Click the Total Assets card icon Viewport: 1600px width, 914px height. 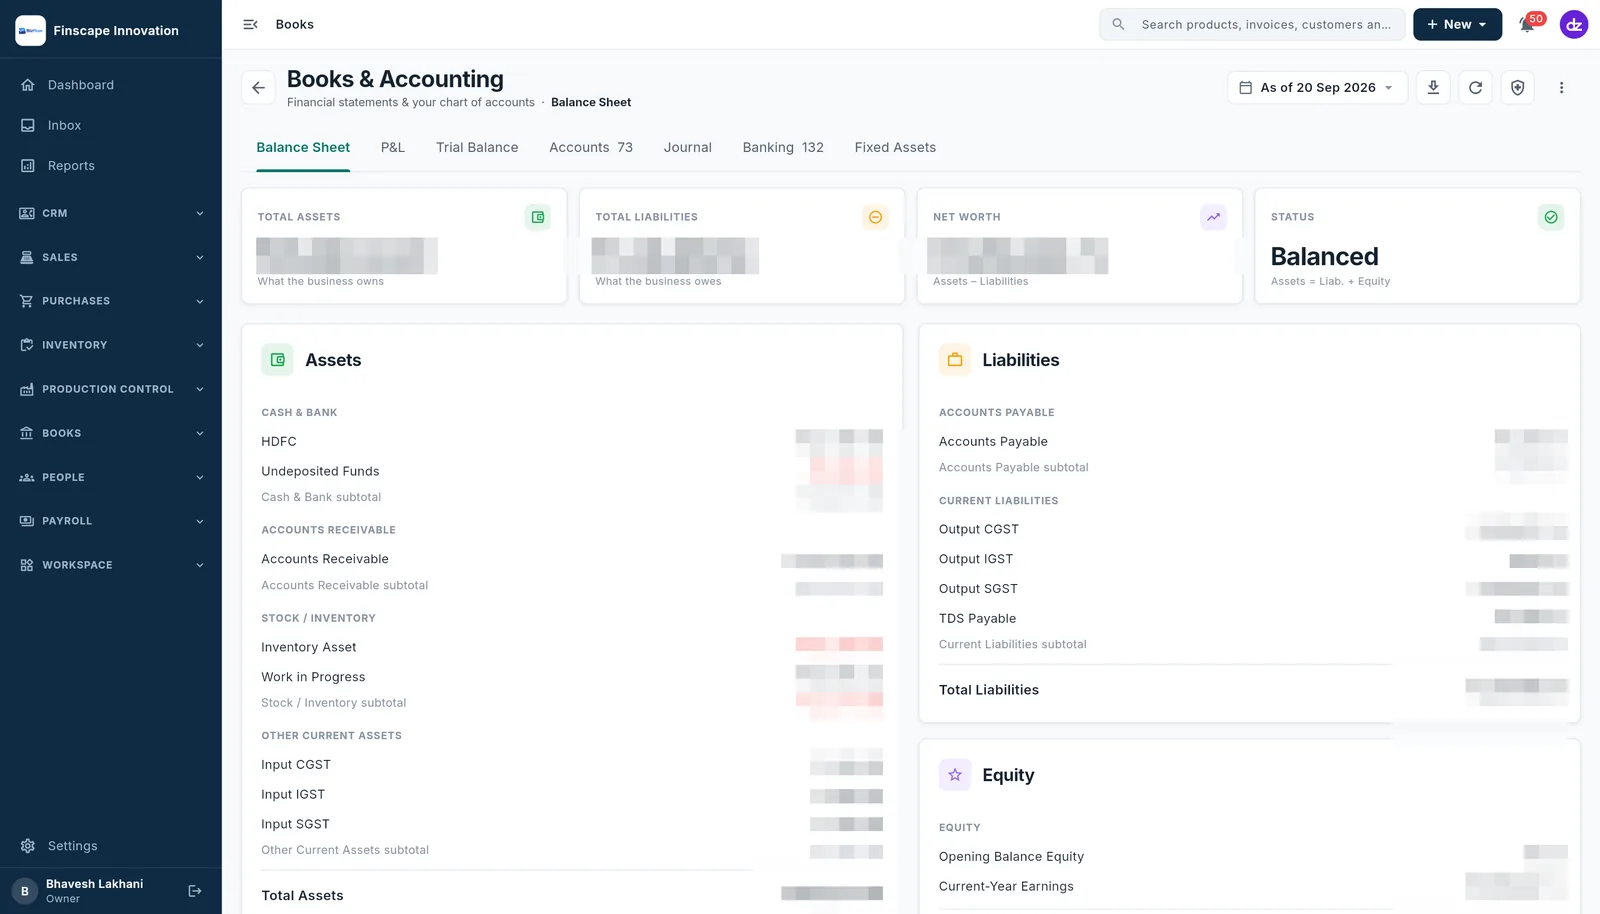538,217
